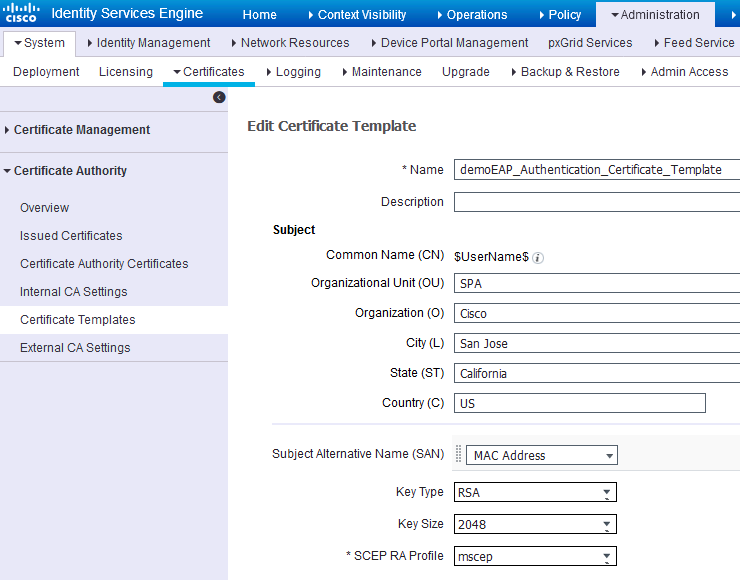Click the Organizational Unit field containing SPA
Viewport: 740px width, 580px height.
click(597, 283)
